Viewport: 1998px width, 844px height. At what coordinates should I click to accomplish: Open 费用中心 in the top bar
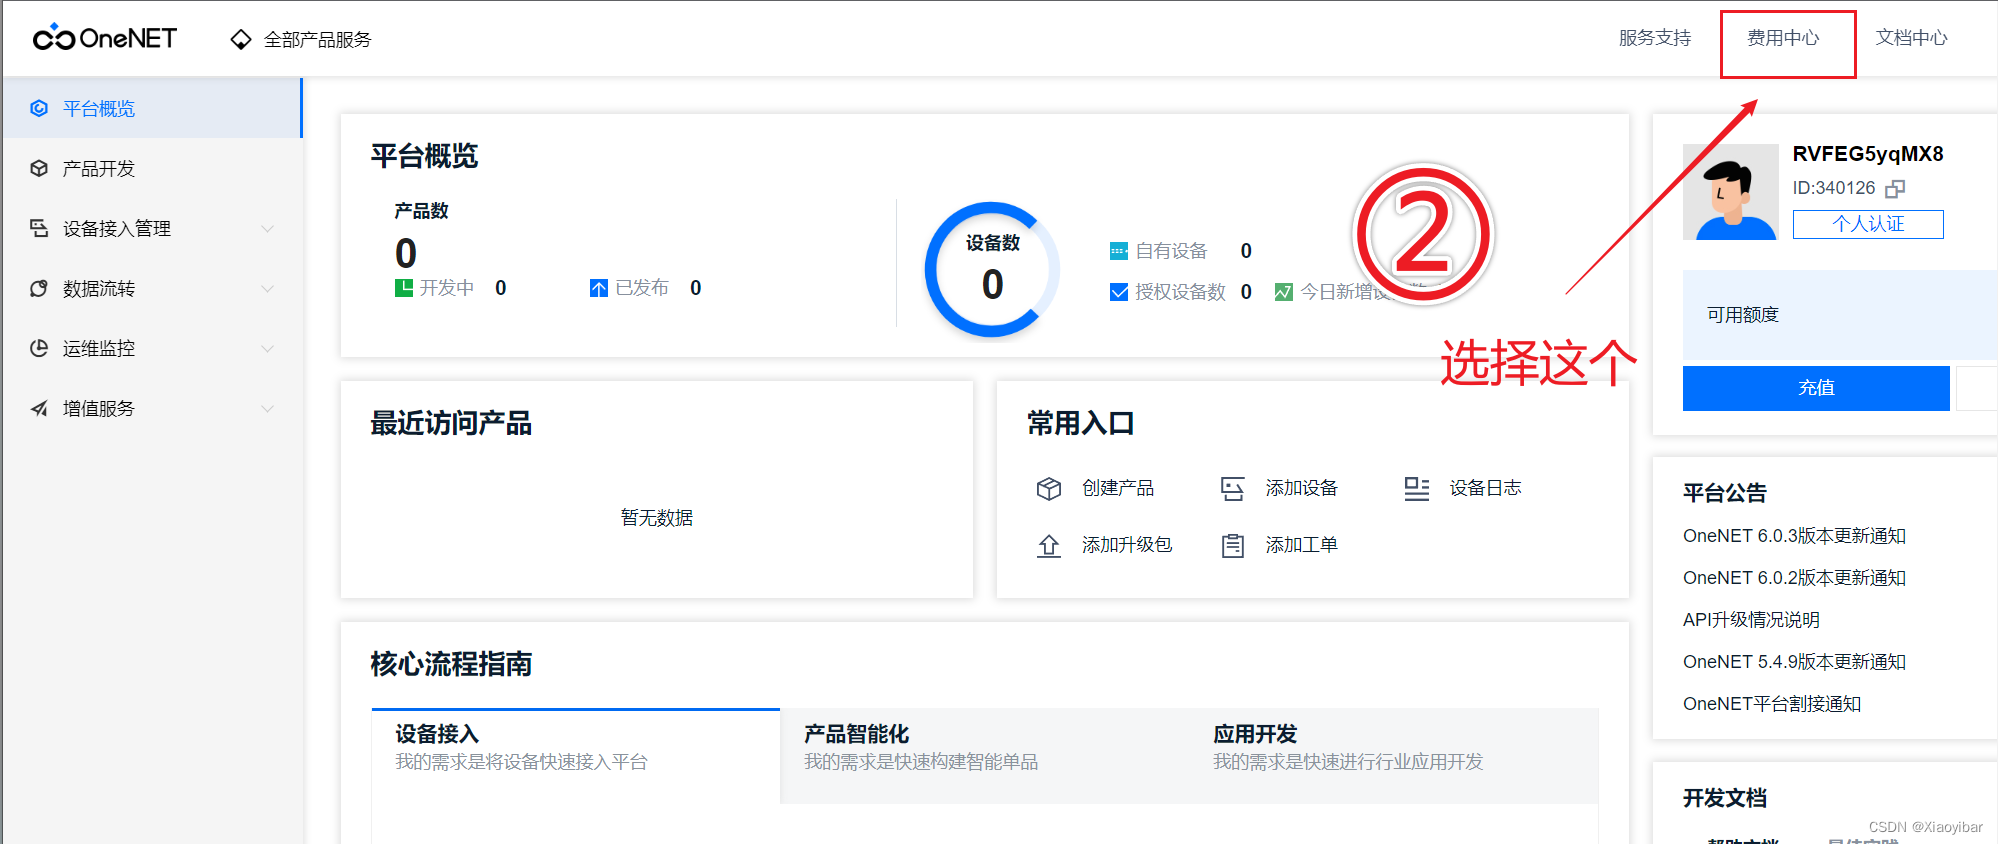coord(1783,38)
